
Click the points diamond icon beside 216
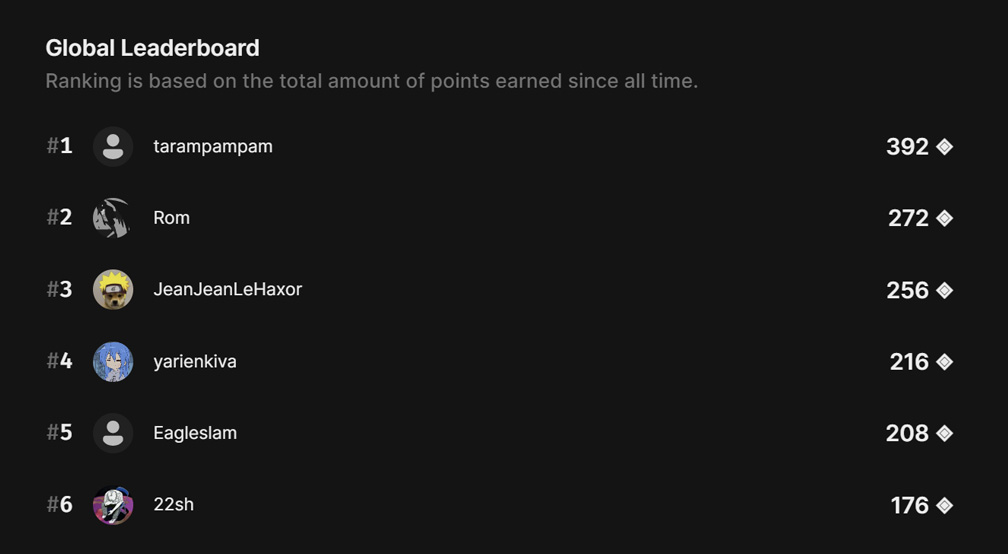[x=944, y=362]
